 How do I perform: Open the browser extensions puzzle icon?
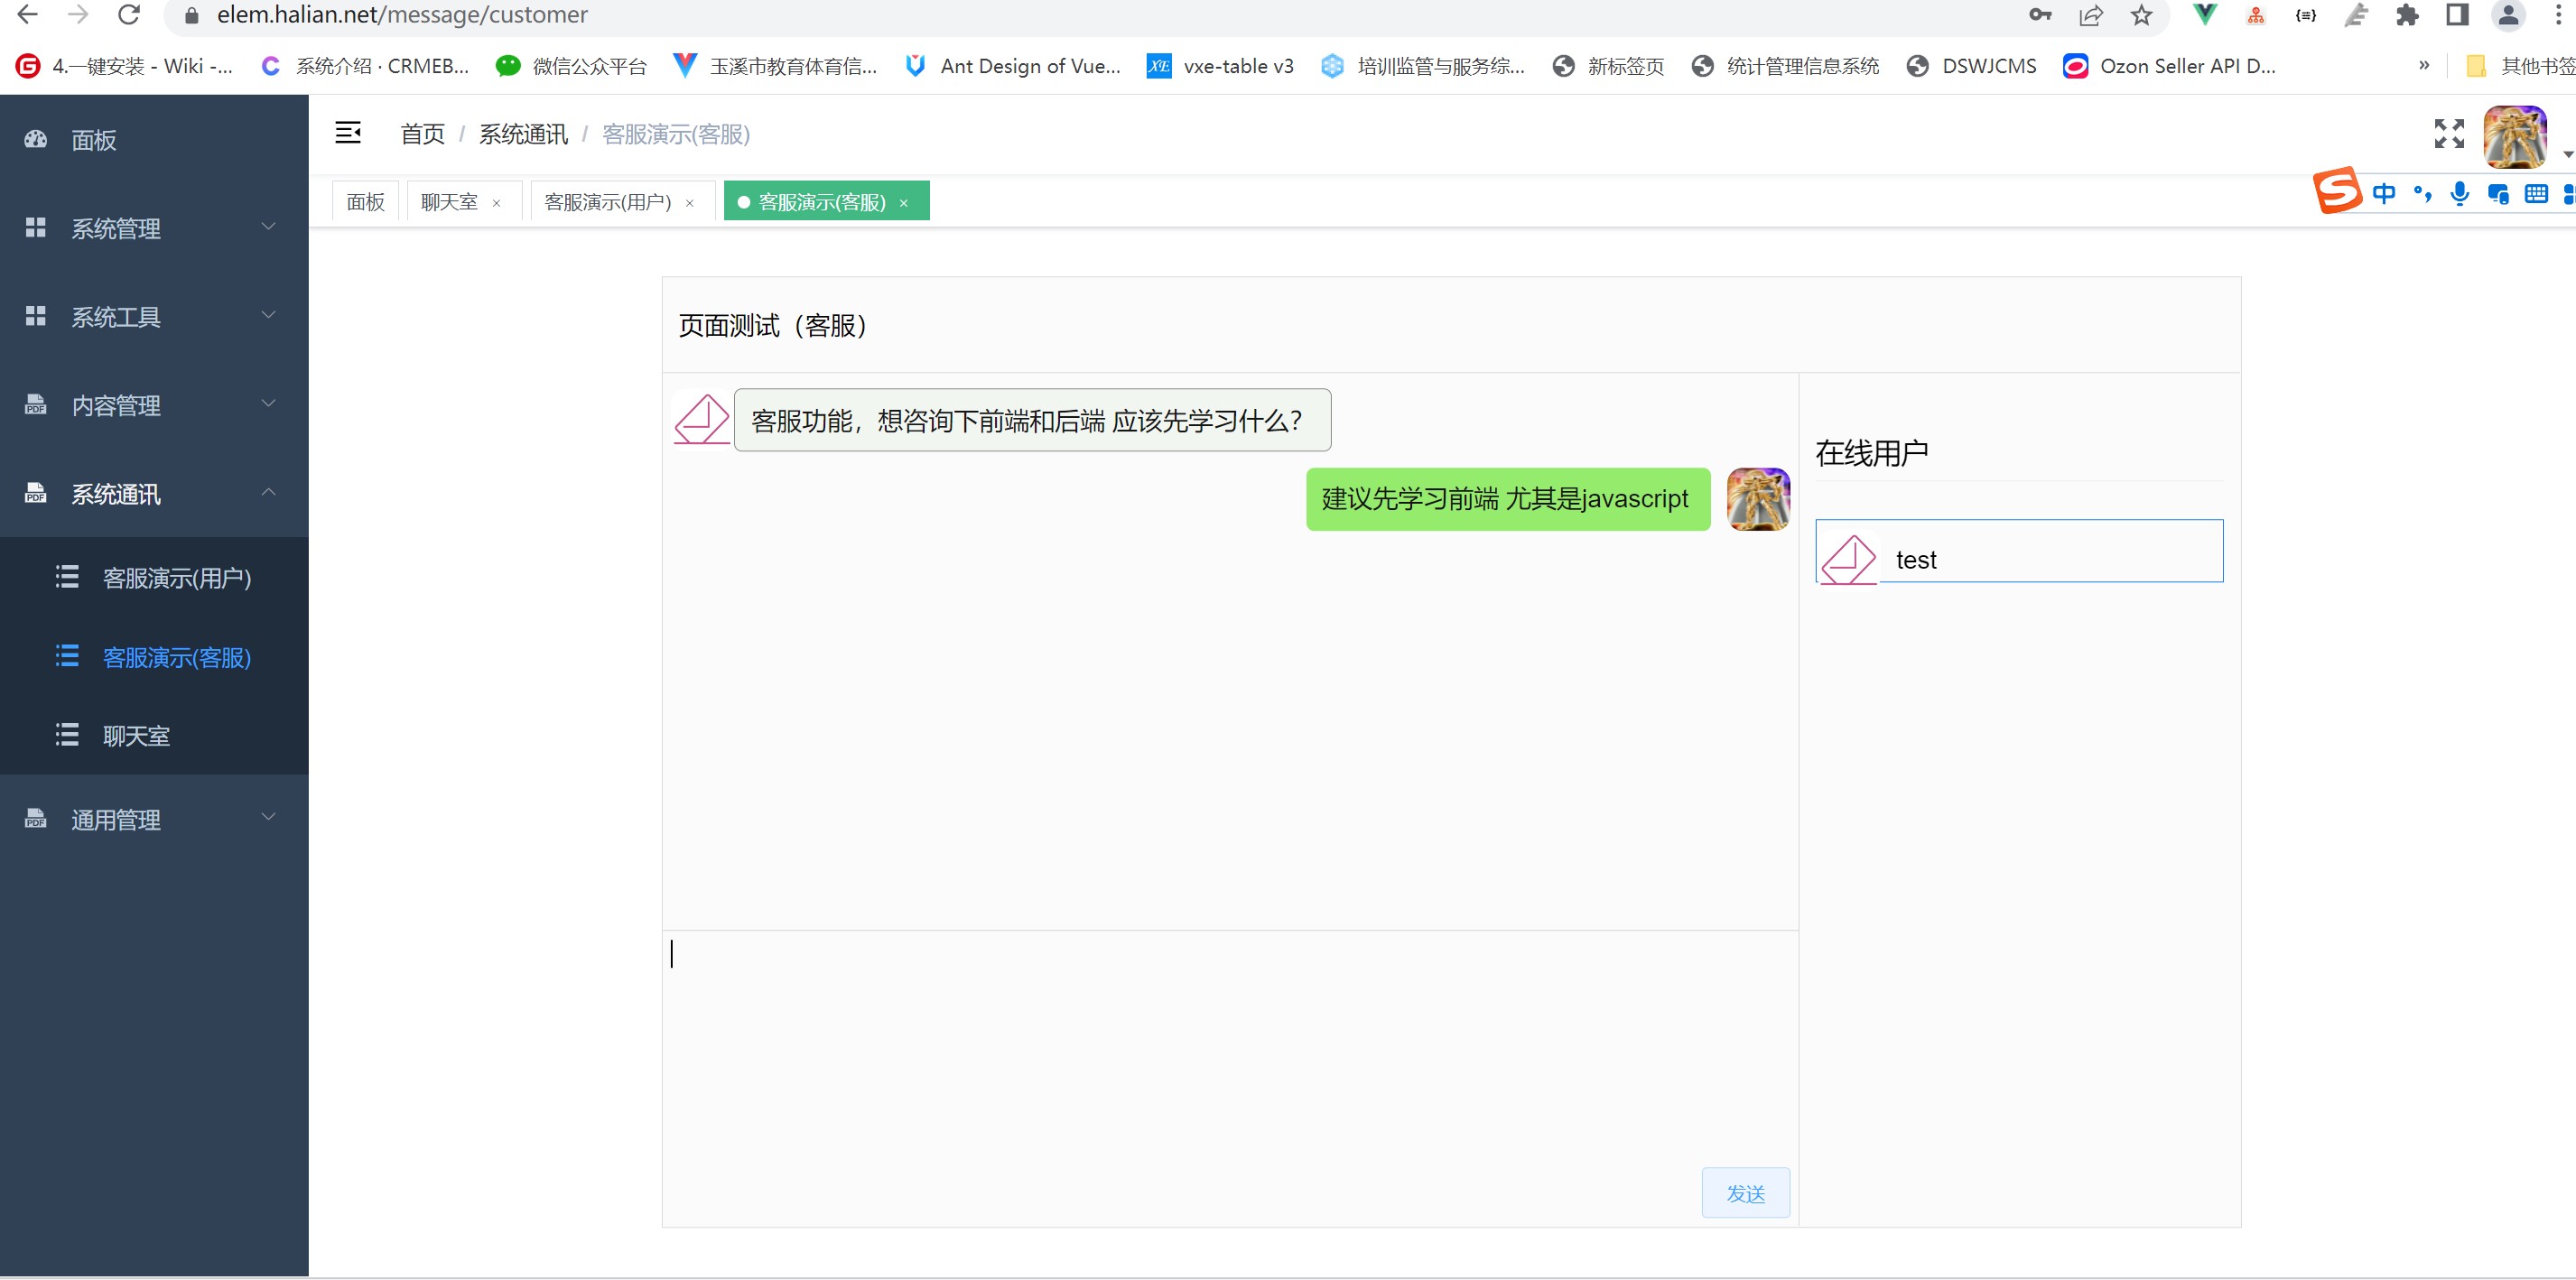point(2407,15)
